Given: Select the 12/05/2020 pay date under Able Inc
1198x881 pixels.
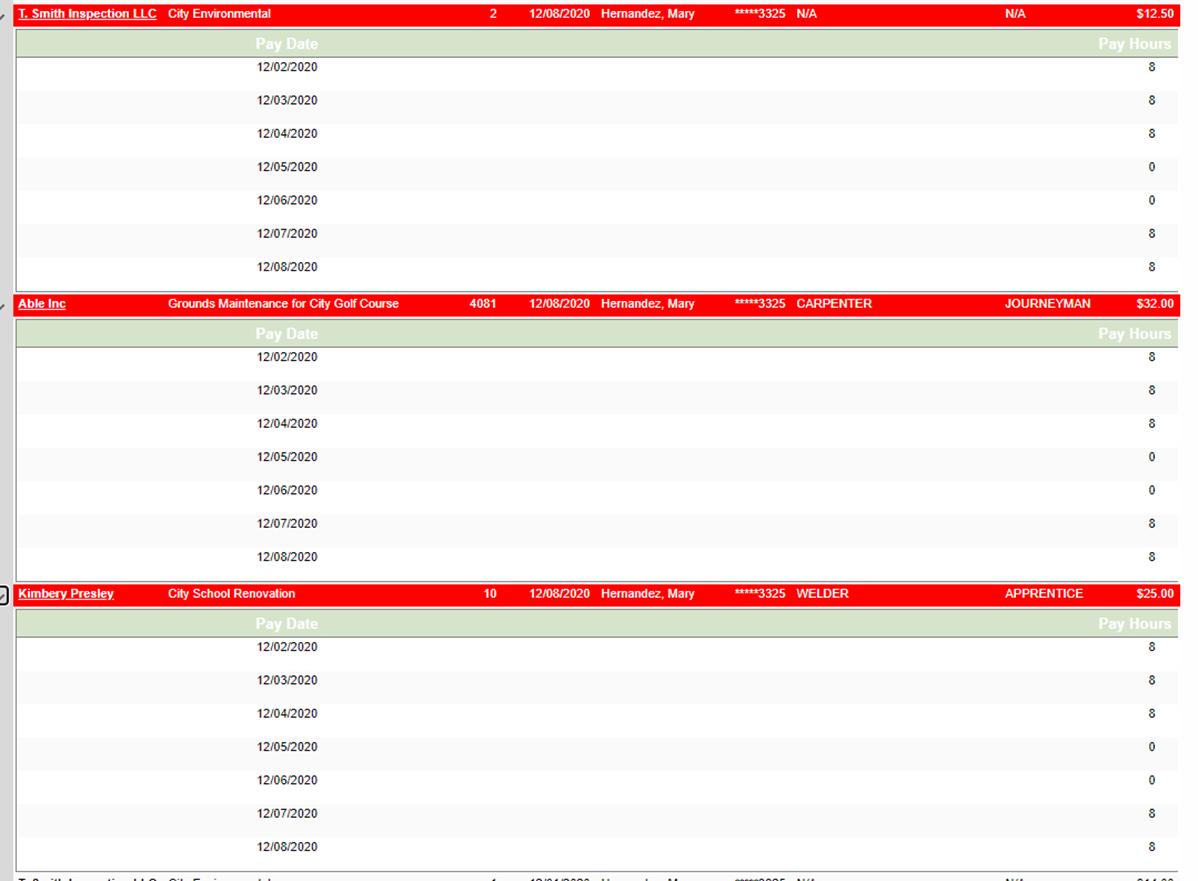Looking at the screenshot, I should (x=287, y=457).
